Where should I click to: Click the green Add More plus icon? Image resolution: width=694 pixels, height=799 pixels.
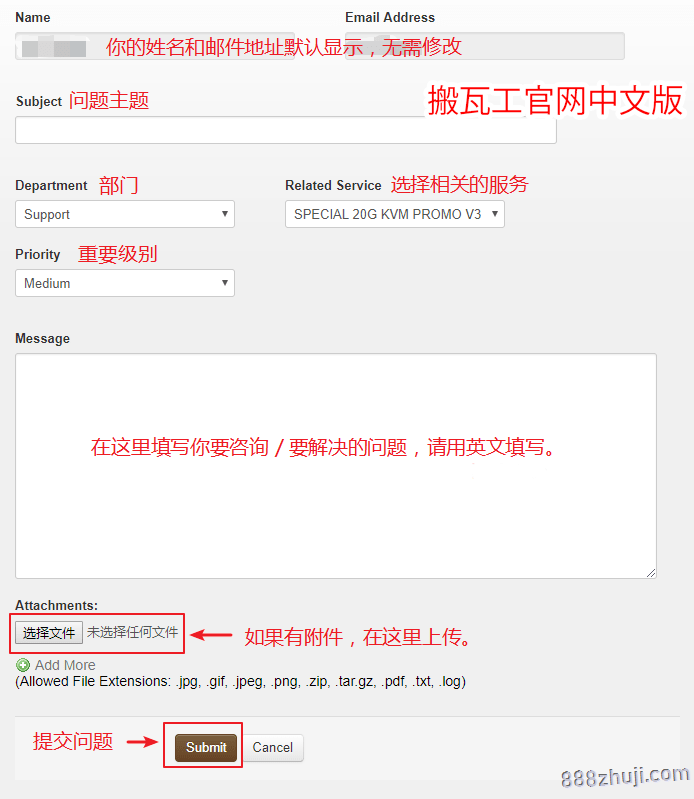coord(23,665)
